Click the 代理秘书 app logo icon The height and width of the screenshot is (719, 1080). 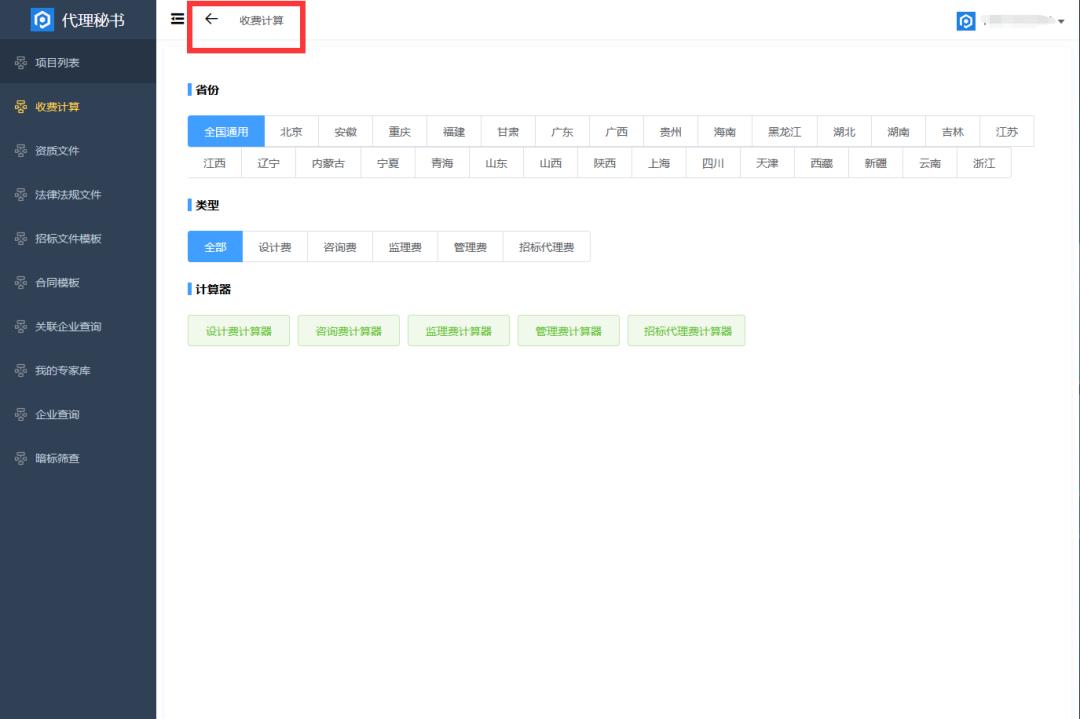[x=42, y=19]
